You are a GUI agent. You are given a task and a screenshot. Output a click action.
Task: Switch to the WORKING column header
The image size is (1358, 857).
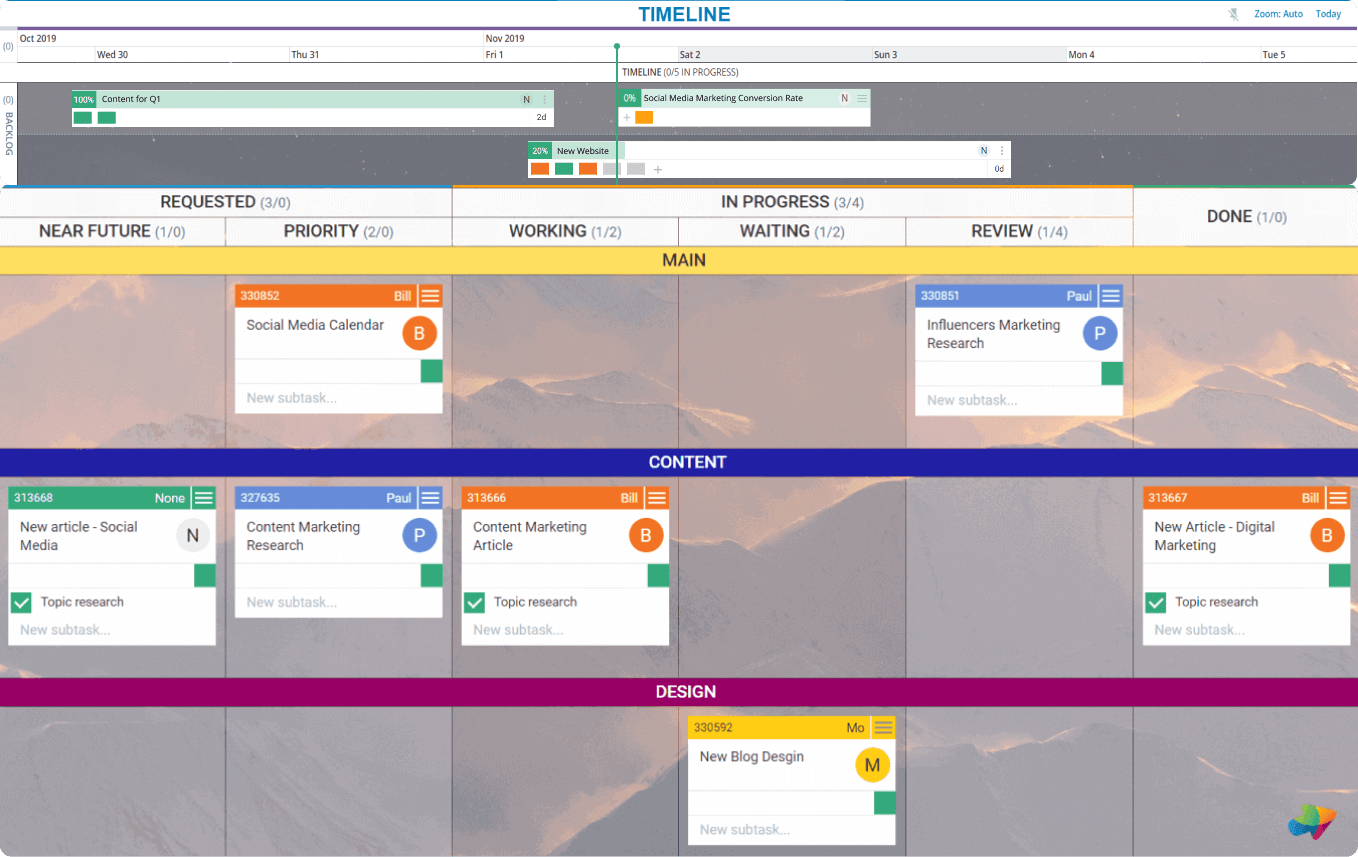(x=565, y=231)
